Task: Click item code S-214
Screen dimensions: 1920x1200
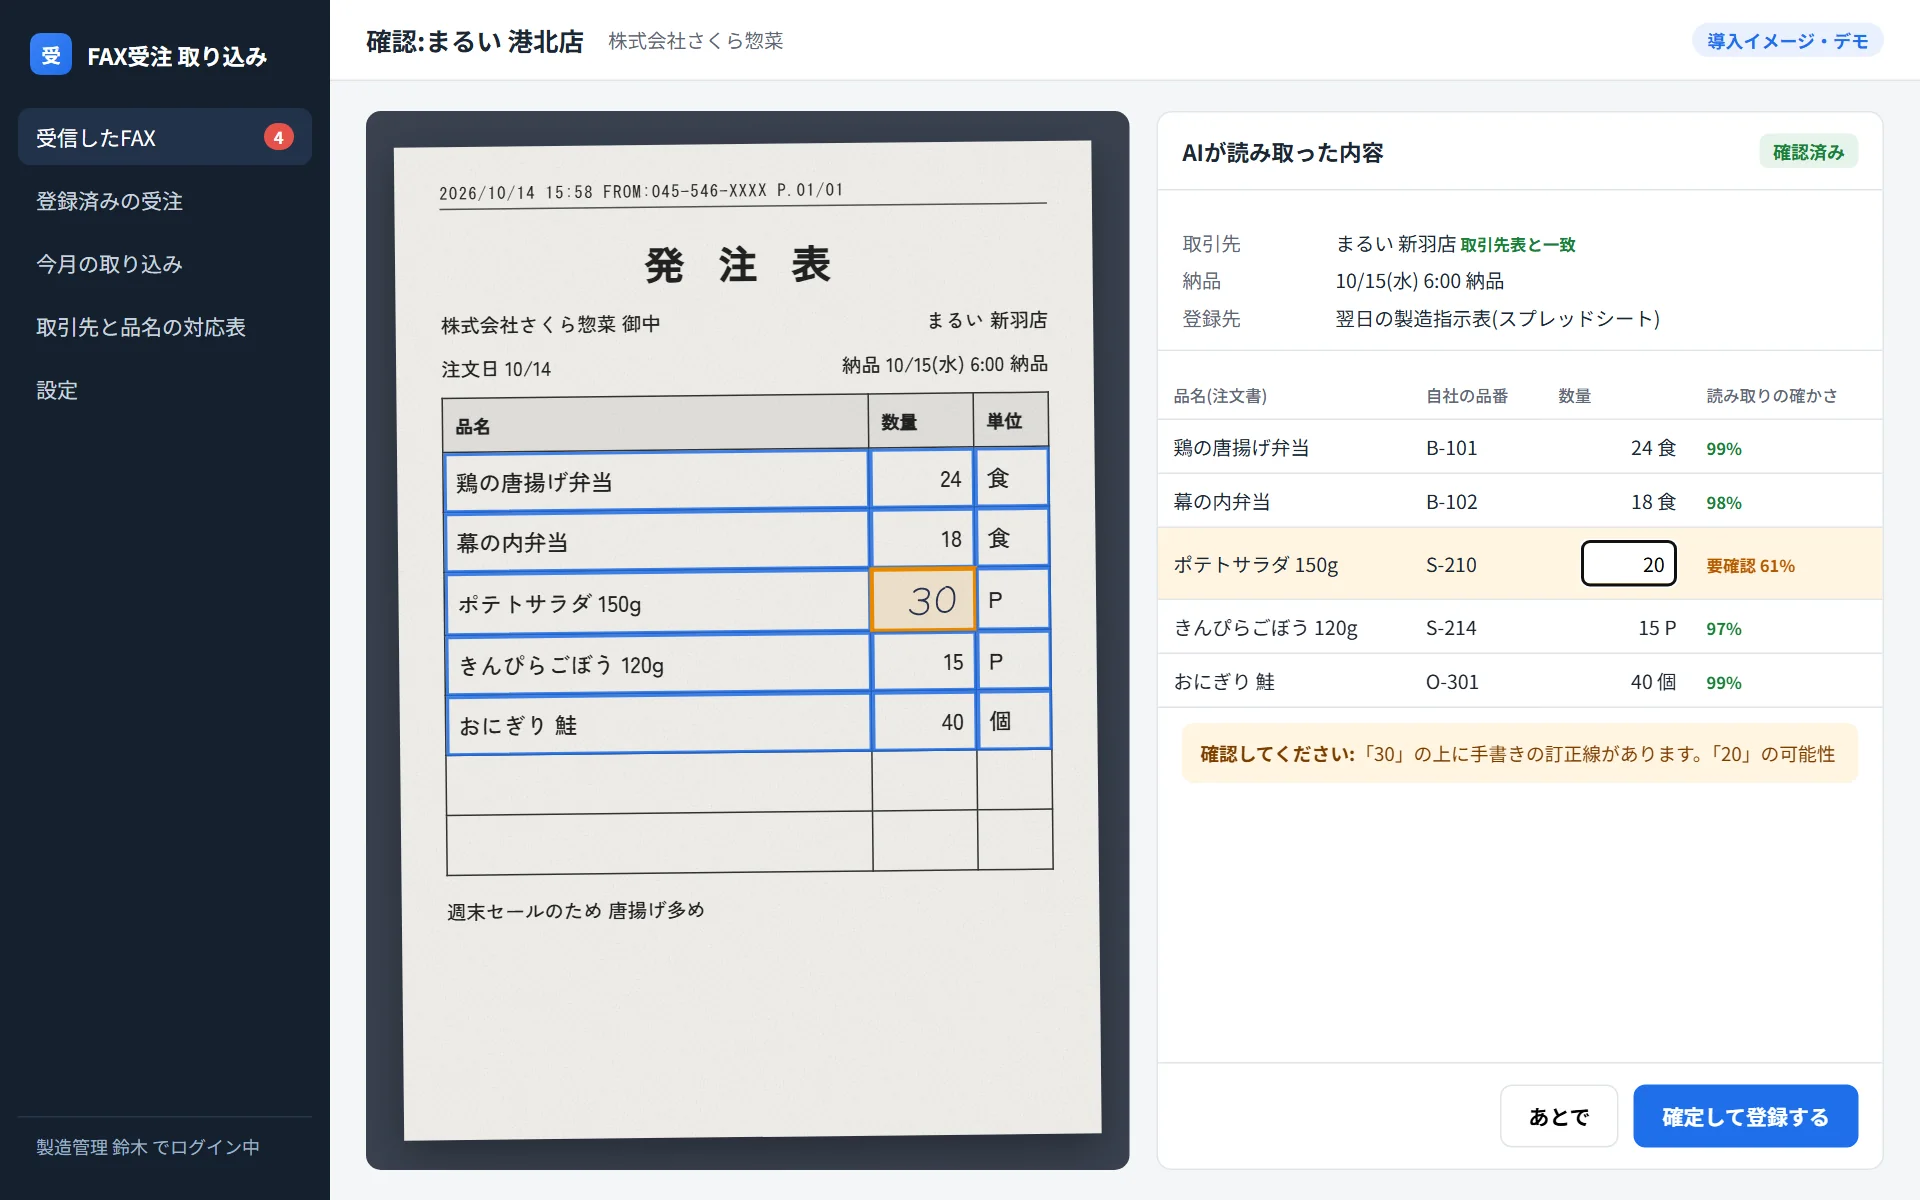Action: click(x=1451, y=628)
